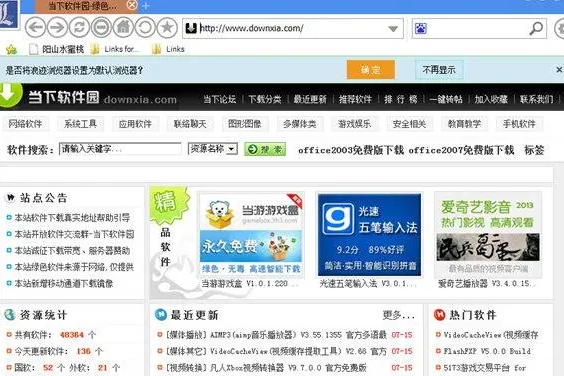Dismiss the default browser notification bar
The height and width of the screenshot is (376, 564).
(x=559, y=69)
